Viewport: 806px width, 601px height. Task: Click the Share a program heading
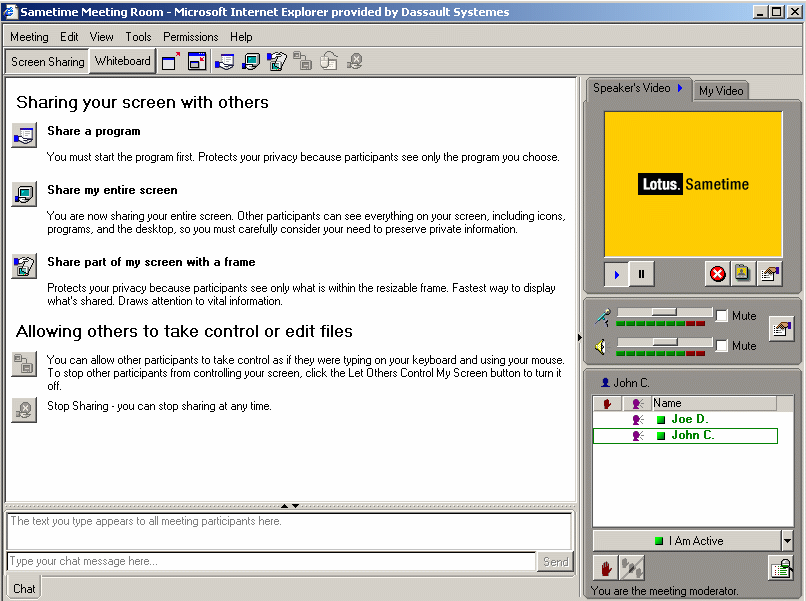[x=94, y=131]
